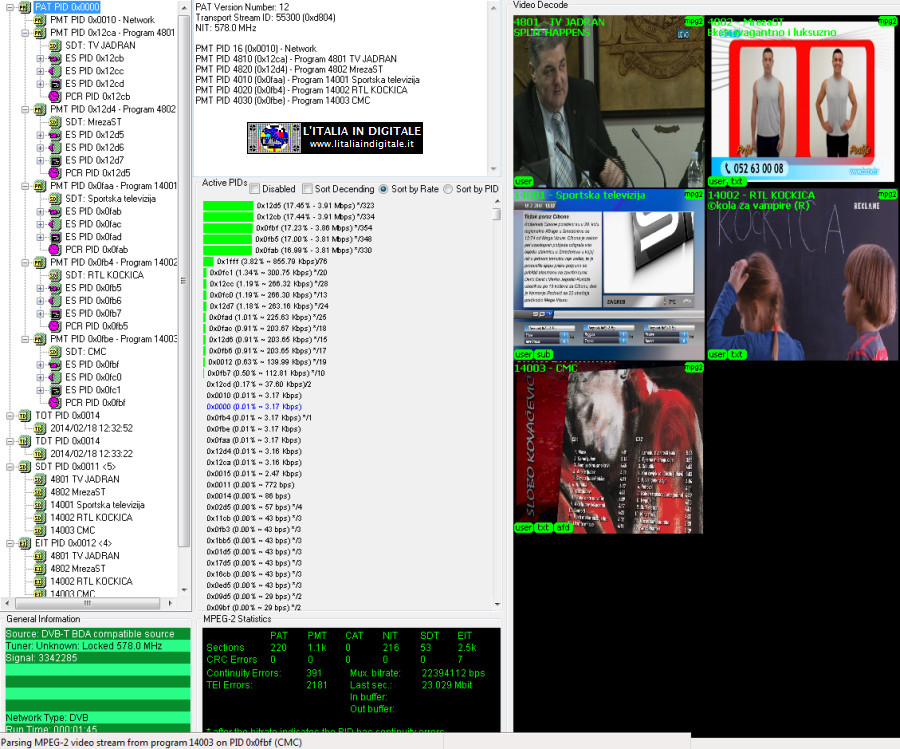This screenshot has height=749, width=900.
Task: Click the afd tag on CMC video
Action: [x=563, y=527]
